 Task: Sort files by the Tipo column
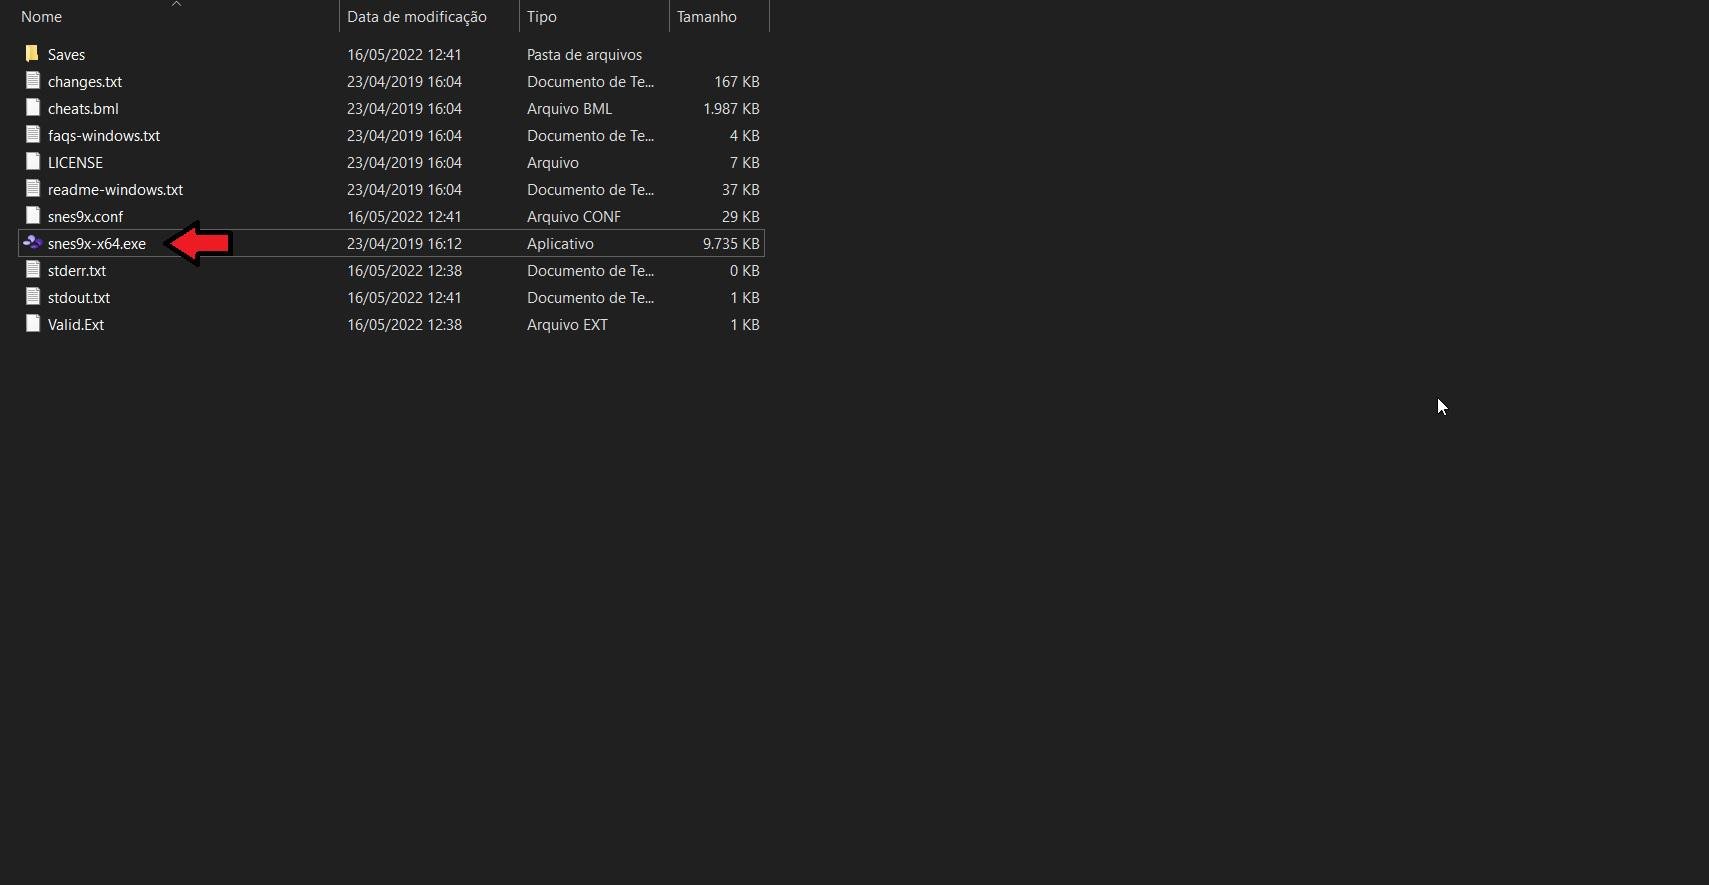coord(542,17)
